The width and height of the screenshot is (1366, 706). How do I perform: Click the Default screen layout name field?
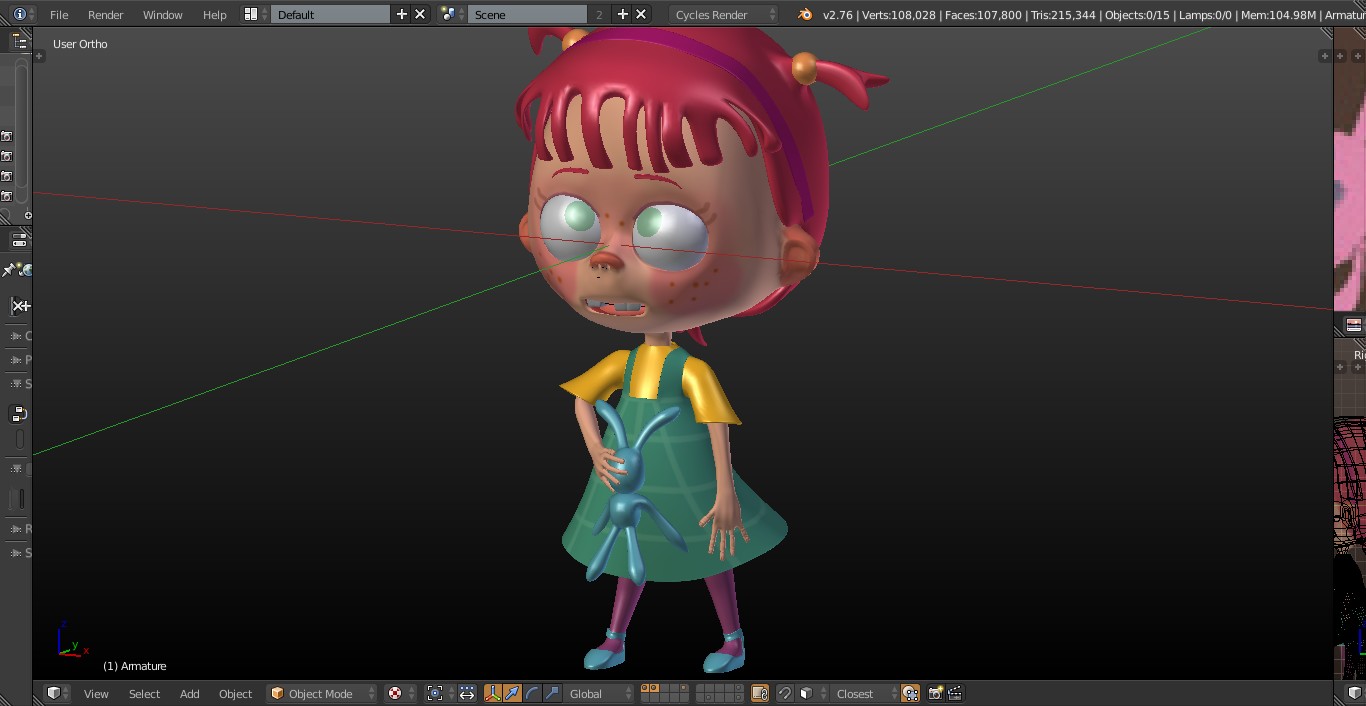click(x=331, y=14)
